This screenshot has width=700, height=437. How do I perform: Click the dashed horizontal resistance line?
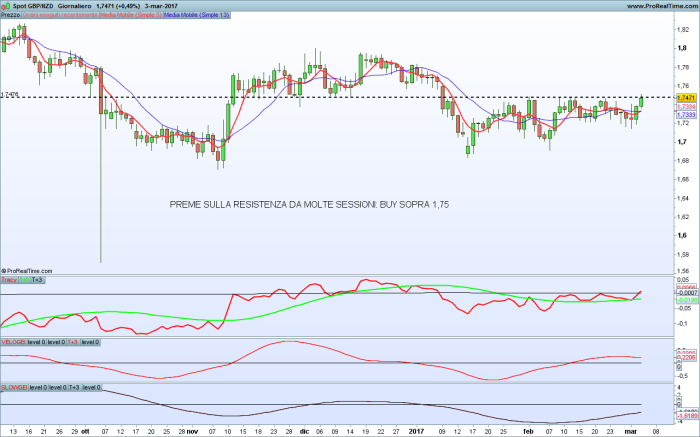point(300,96)
